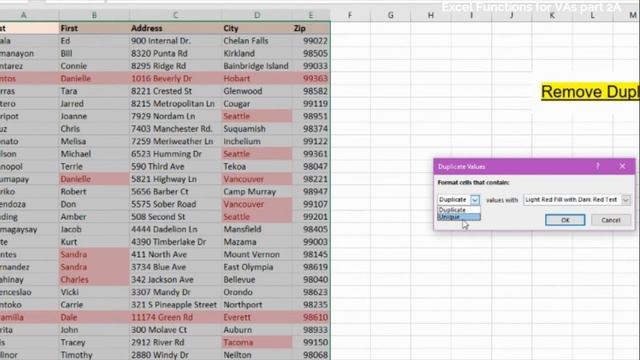Select column D header
This screenshot has width=640, height=360.
pos(257,15)
